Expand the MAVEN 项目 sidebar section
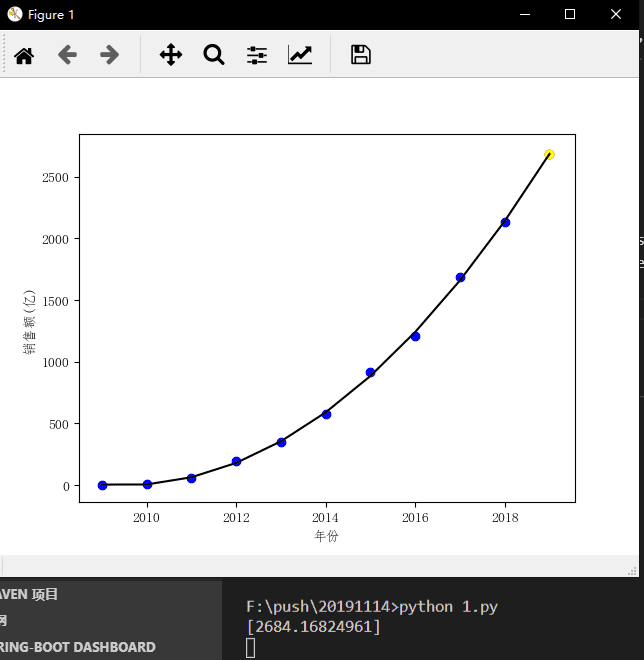The height and width of the screenshot is (660, 644). 30,594
